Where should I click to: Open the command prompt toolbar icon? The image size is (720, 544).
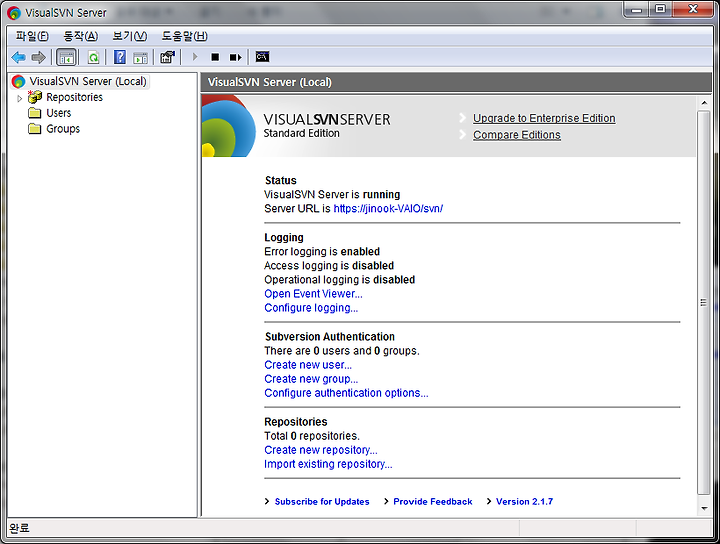coord(262,57)
